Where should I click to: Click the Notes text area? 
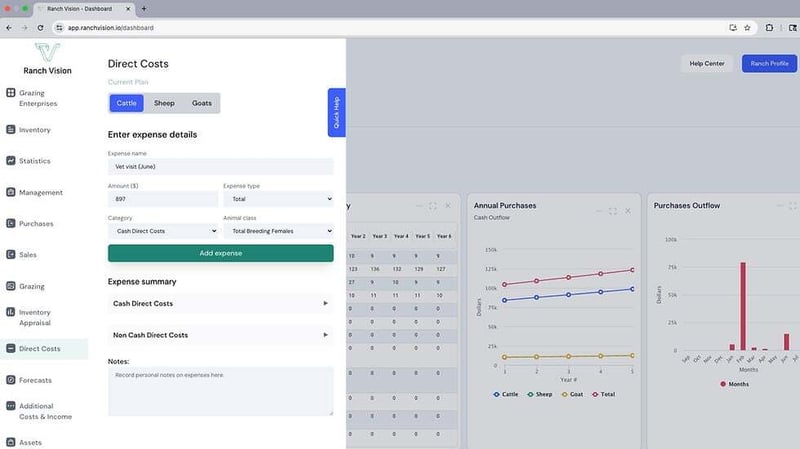tap(220, 391)
